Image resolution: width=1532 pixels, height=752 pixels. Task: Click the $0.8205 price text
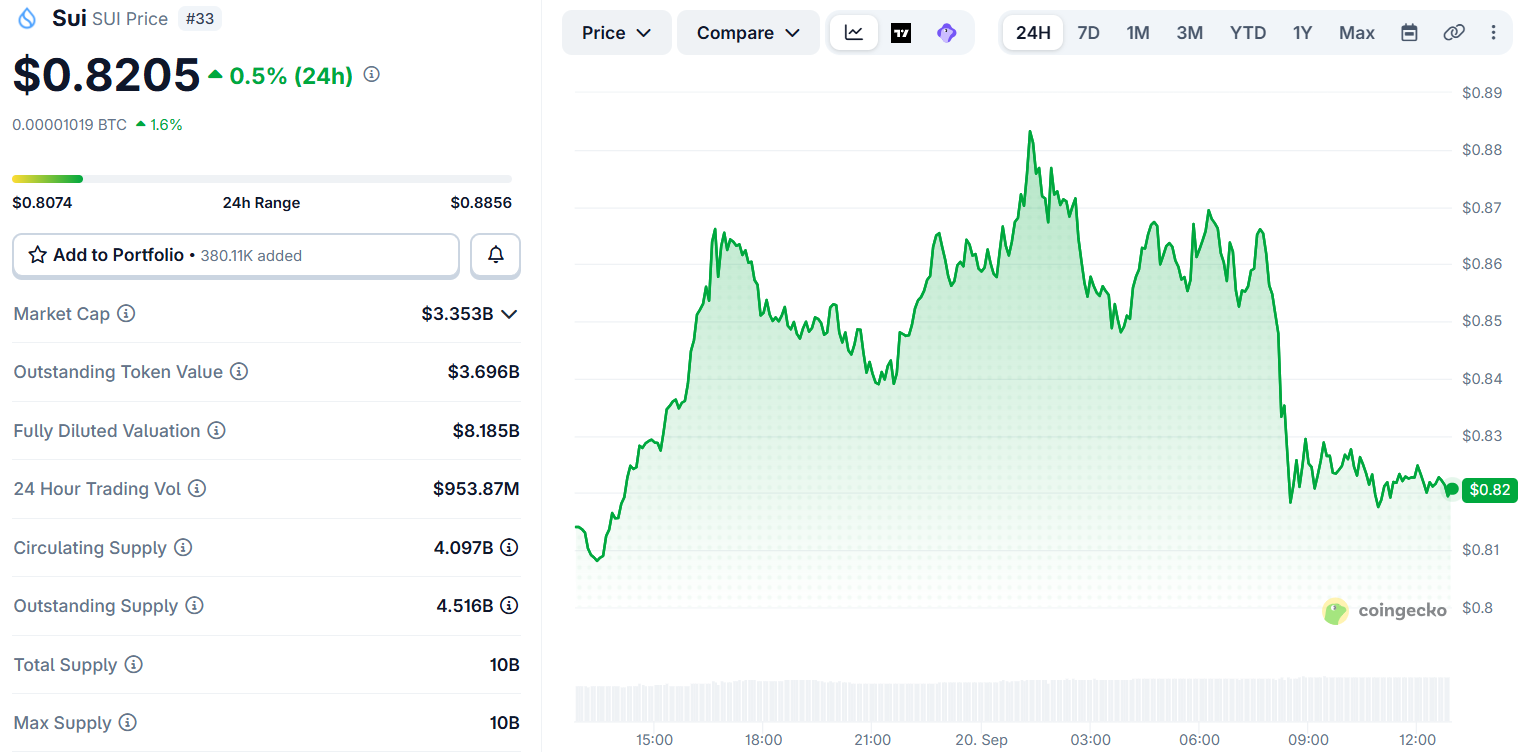106,75
